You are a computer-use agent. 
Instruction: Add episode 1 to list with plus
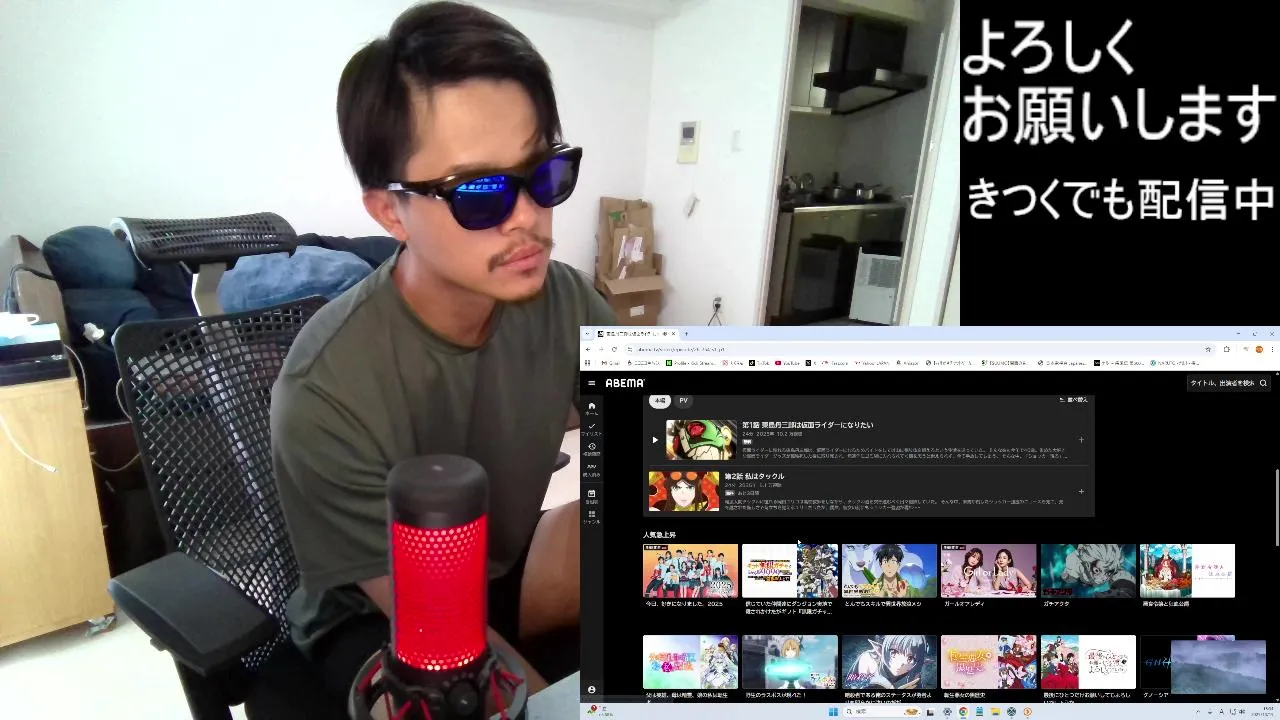pyautogui.click(x=1081, y=440)
